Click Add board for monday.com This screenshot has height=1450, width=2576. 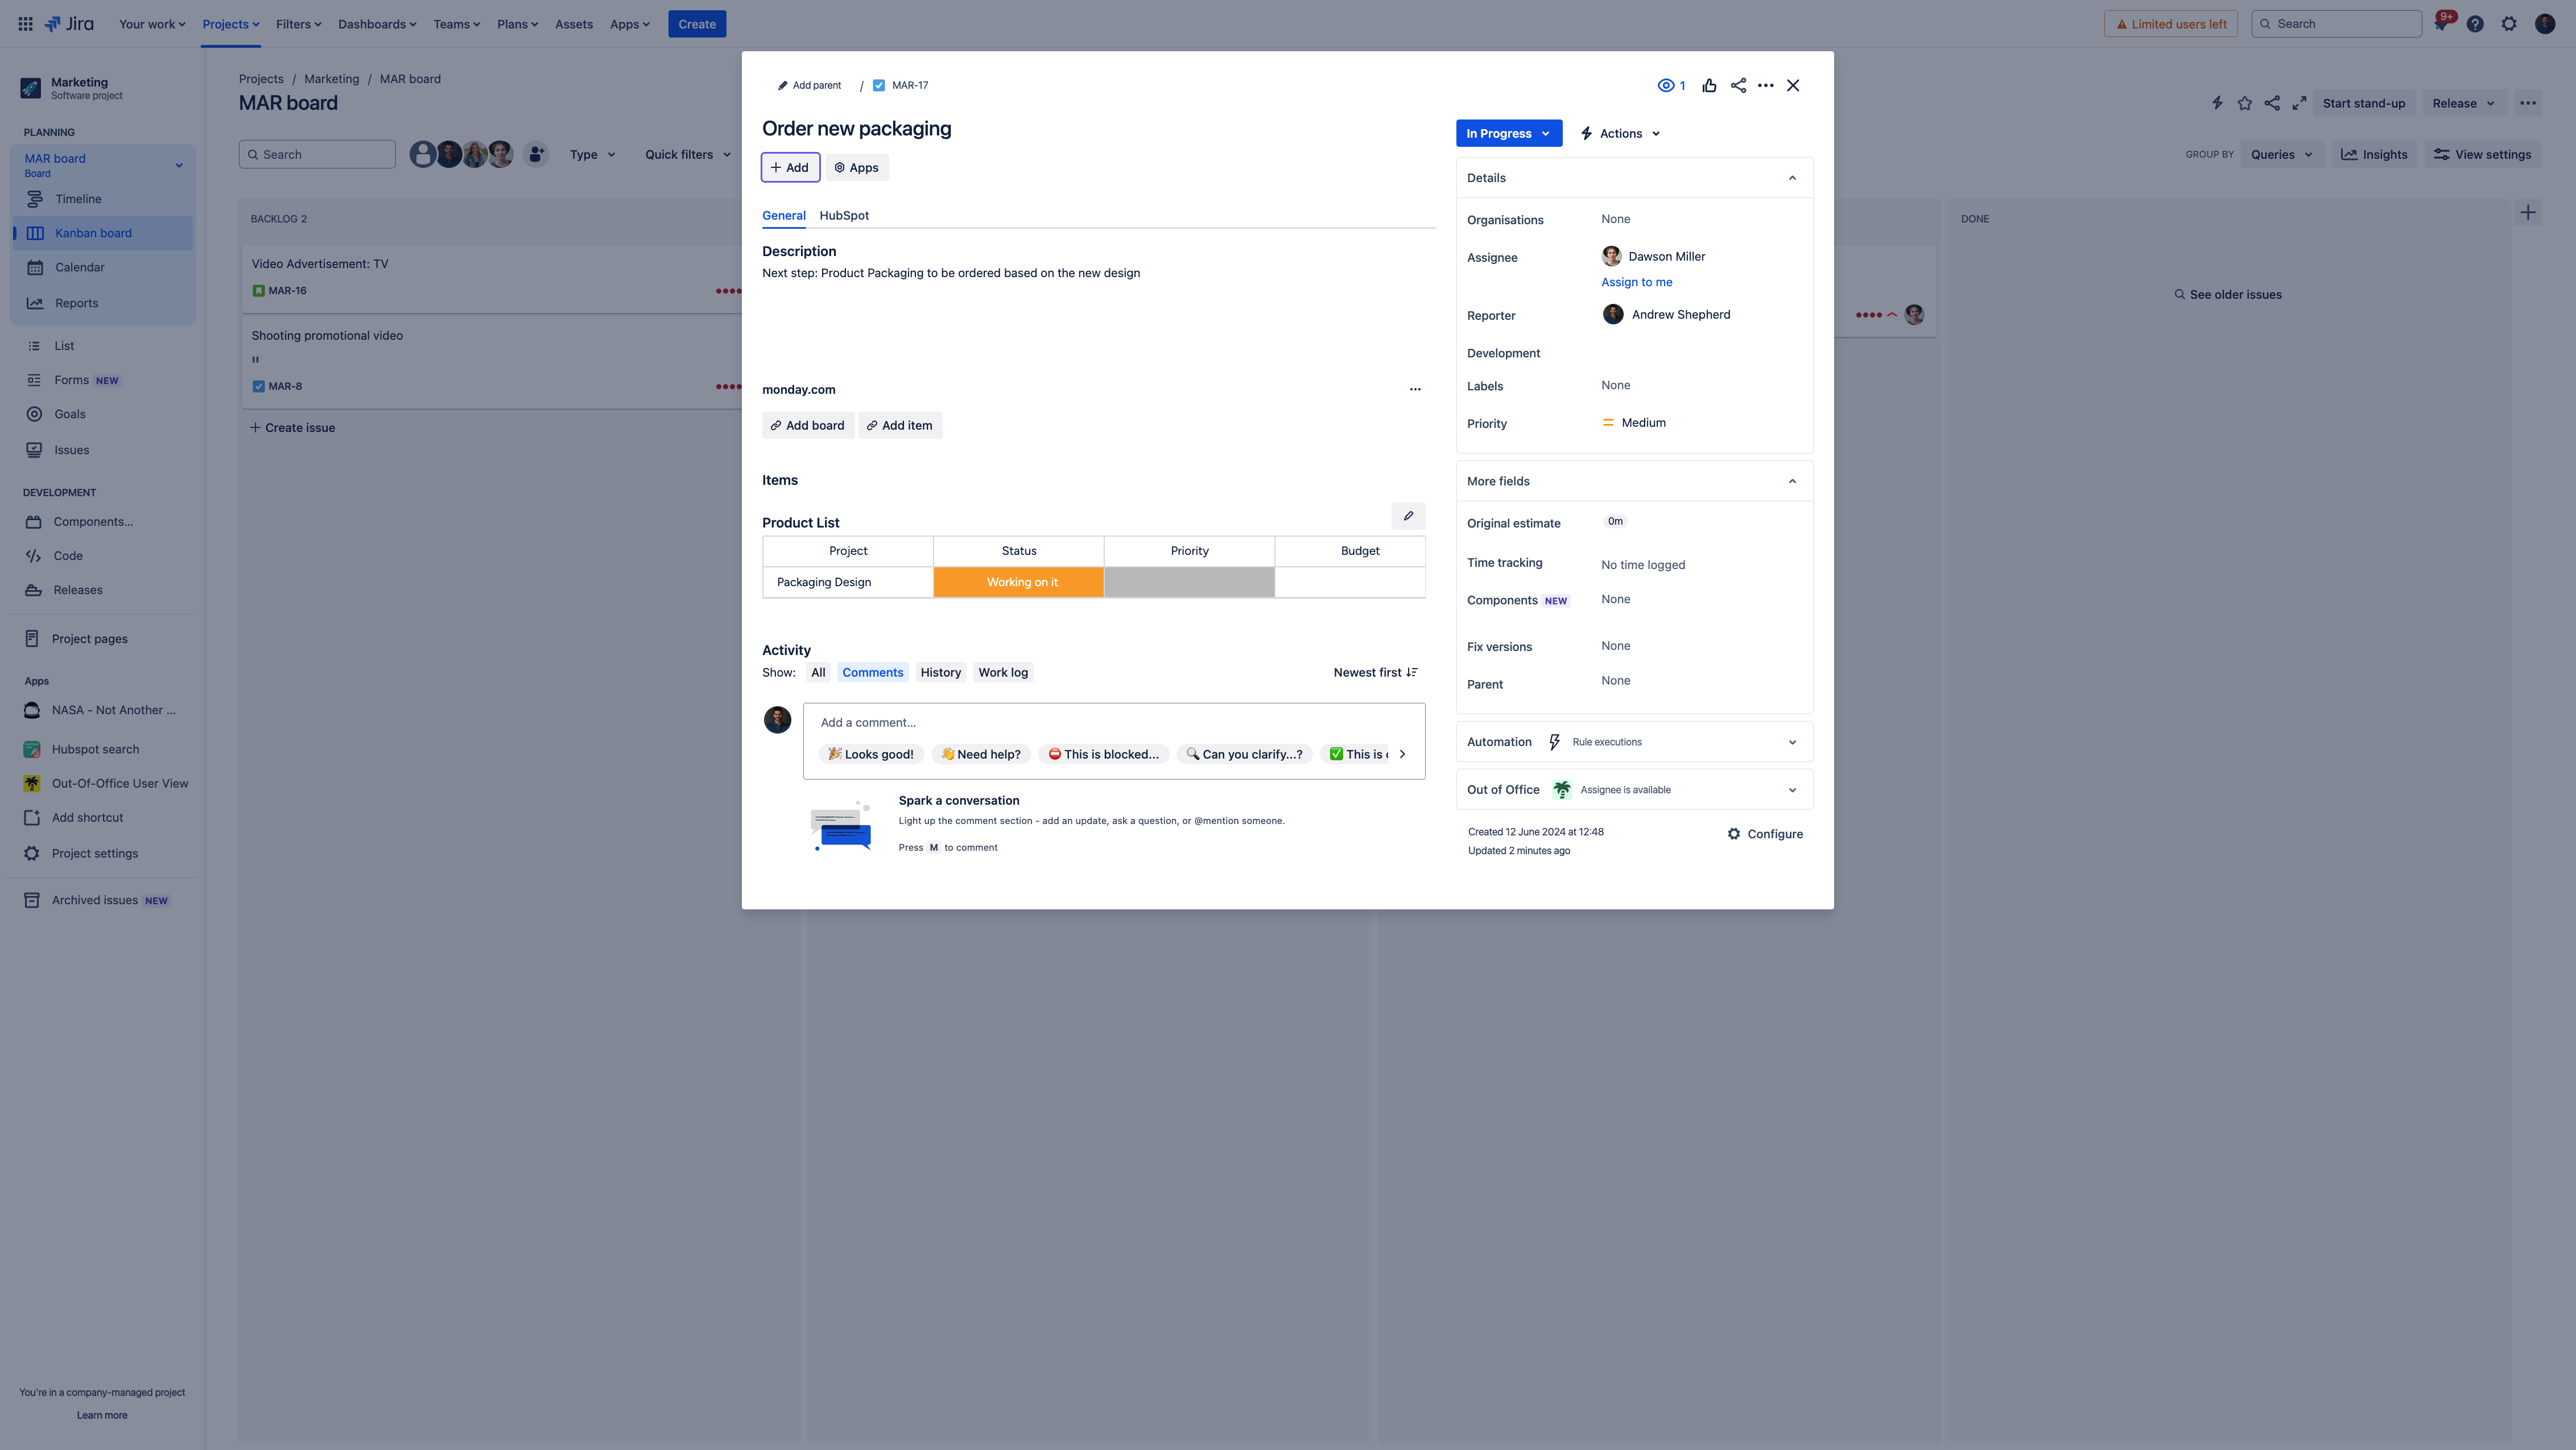tap(808, 425)
